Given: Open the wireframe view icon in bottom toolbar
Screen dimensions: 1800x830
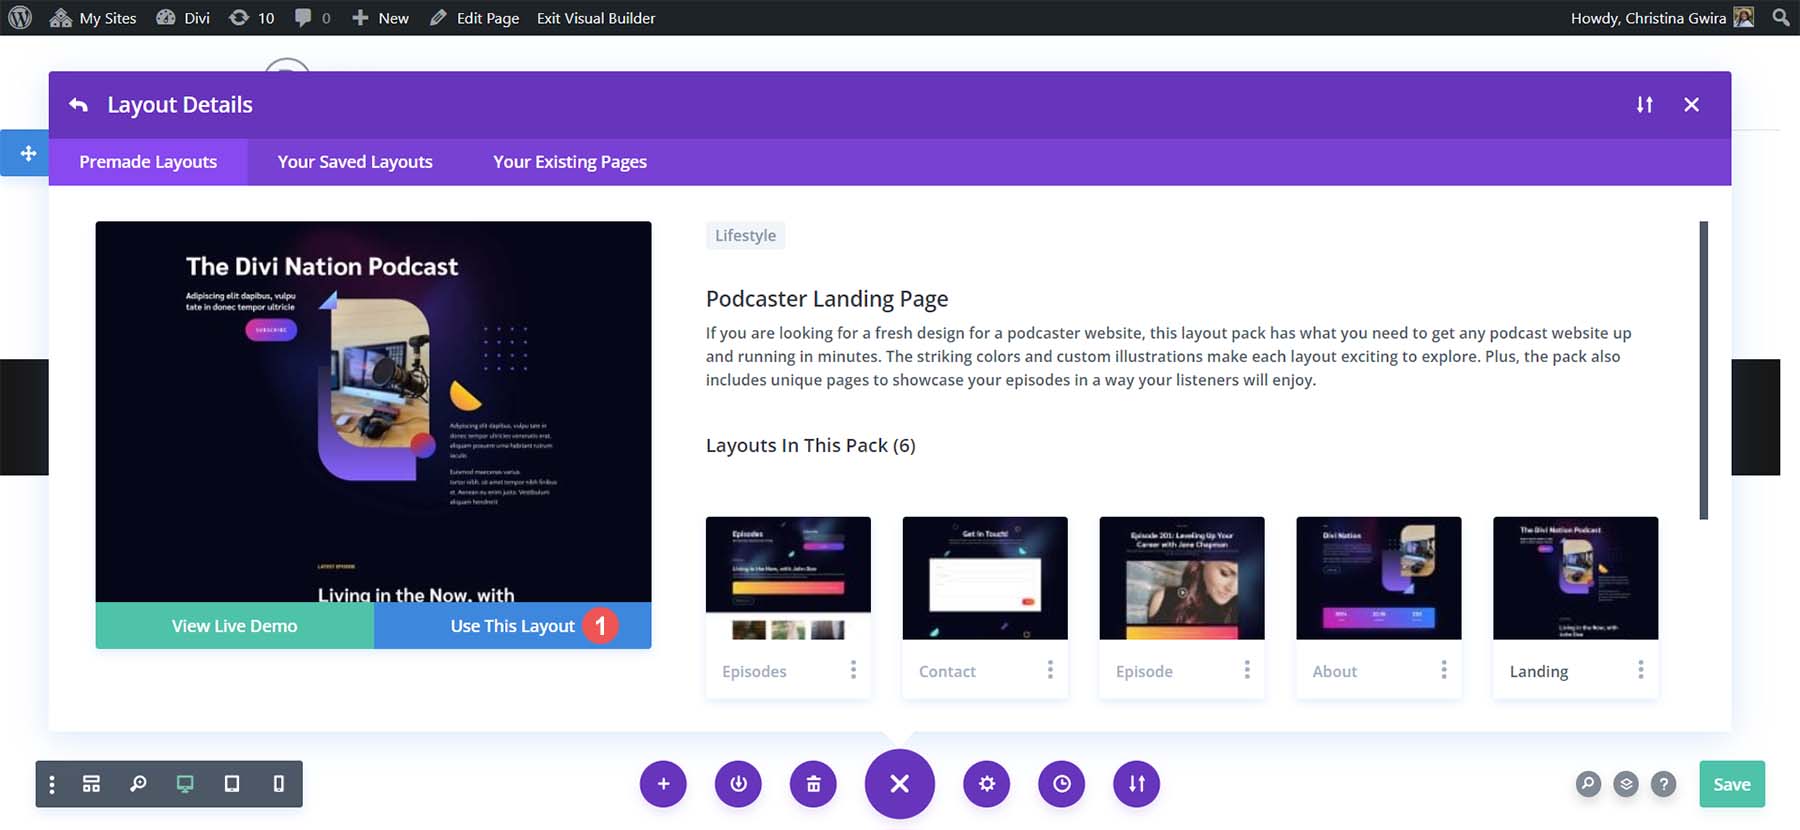Looking at the screenshot, I should 91,784.
